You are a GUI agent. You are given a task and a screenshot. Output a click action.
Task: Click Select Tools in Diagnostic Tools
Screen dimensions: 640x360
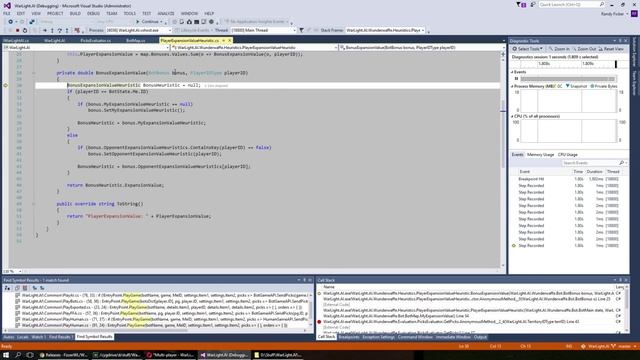(527, 49)
